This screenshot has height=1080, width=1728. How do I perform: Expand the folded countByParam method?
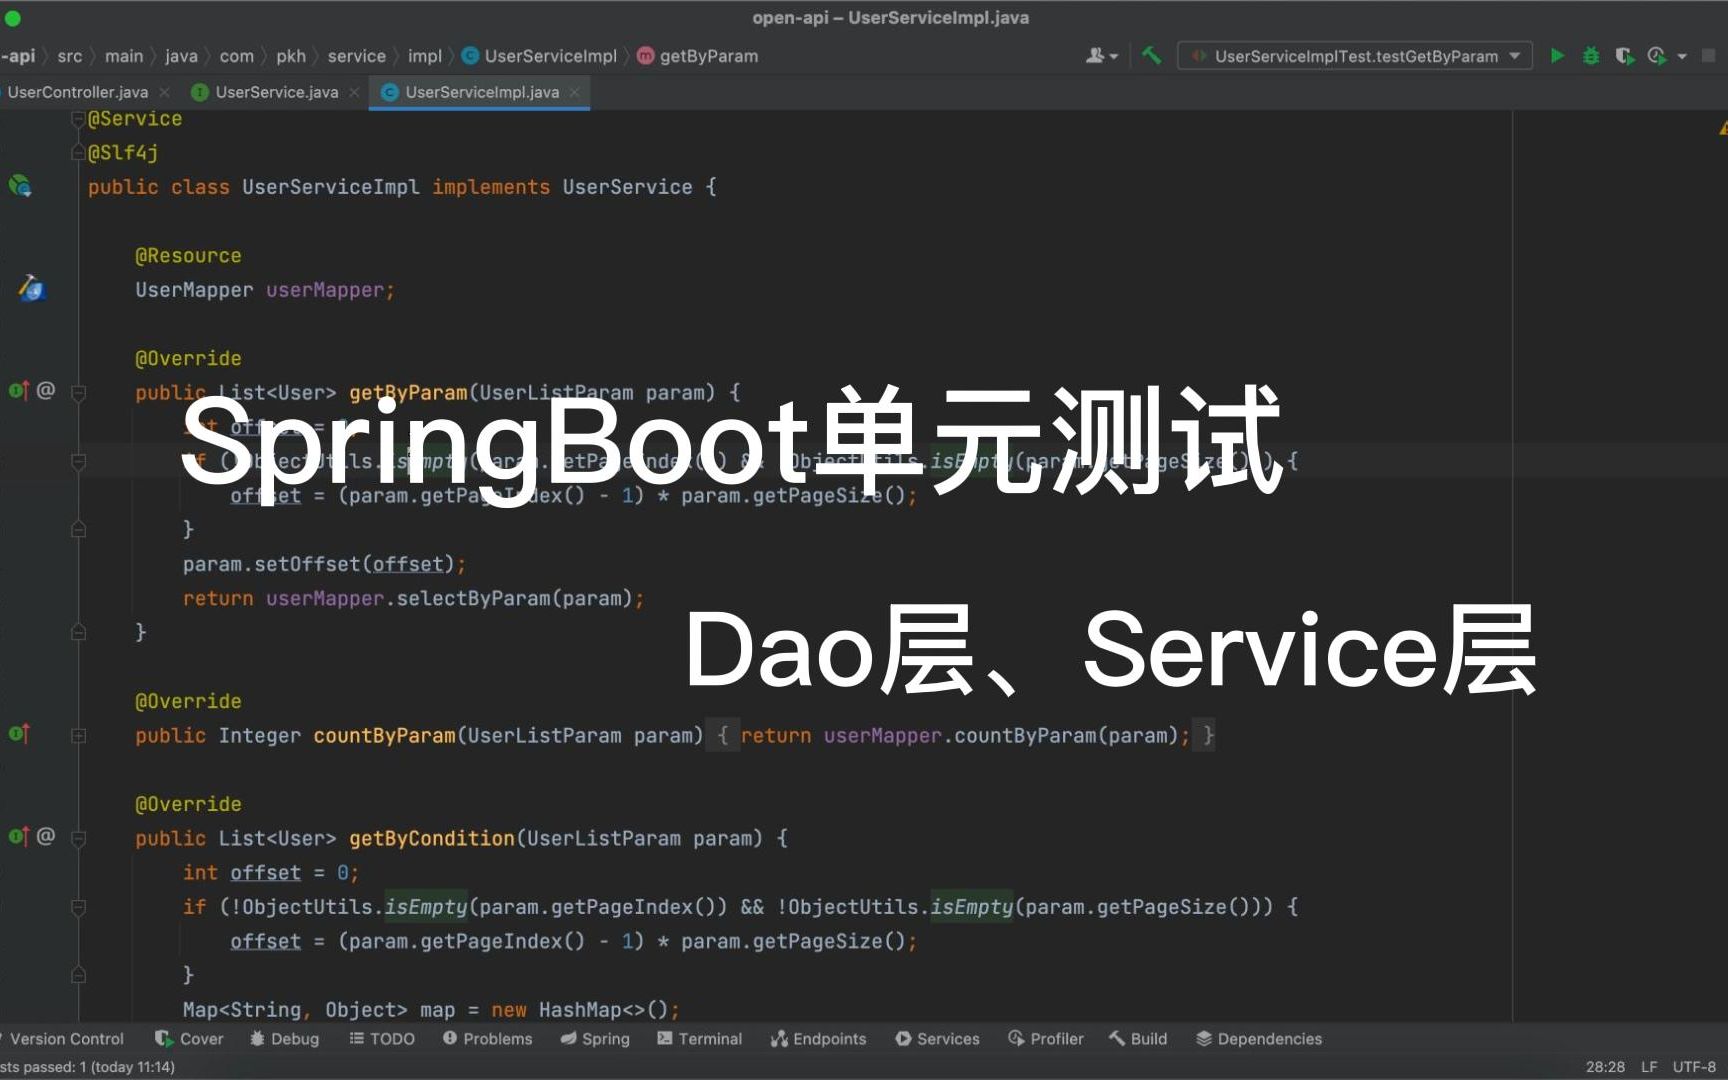tap(78, 735)
